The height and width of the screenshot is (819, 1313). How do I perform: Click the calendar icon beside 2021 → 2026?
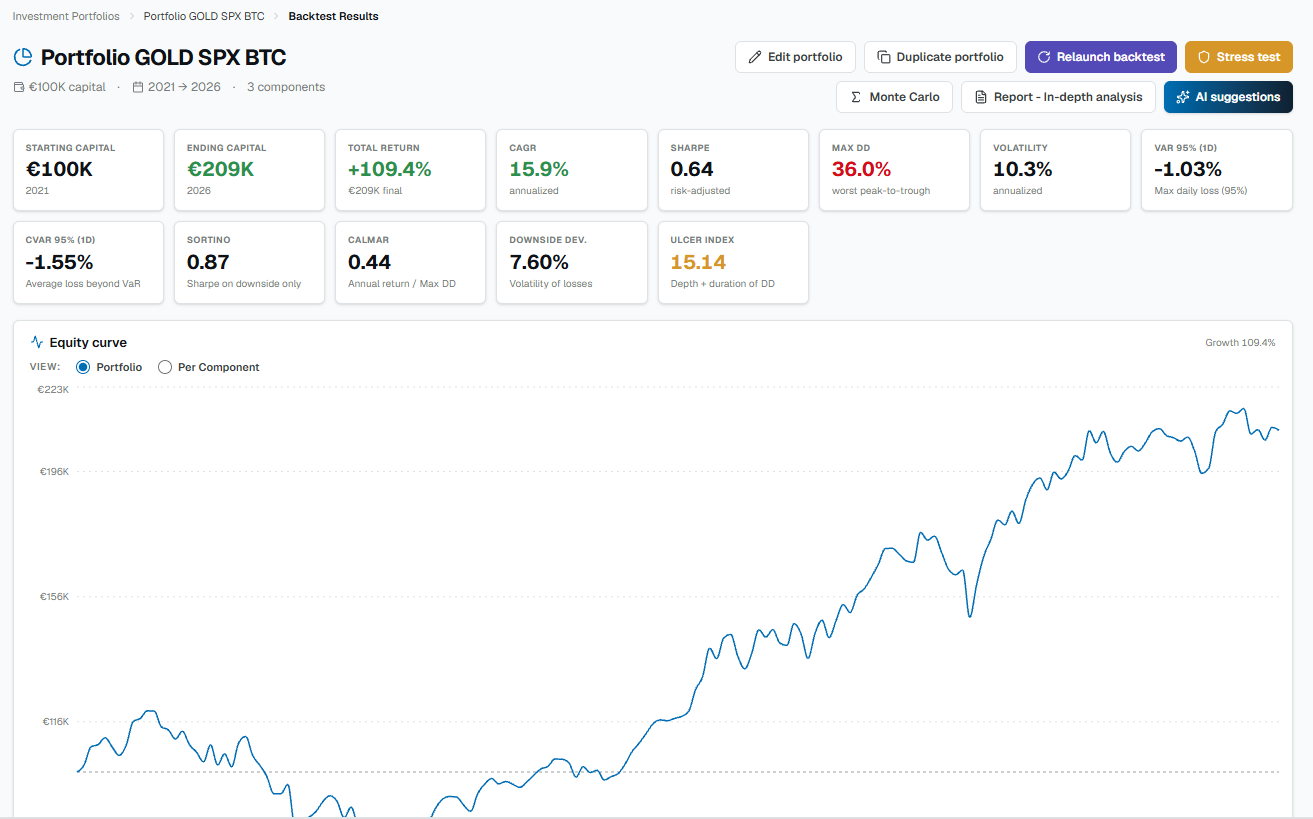pos(138,87)
